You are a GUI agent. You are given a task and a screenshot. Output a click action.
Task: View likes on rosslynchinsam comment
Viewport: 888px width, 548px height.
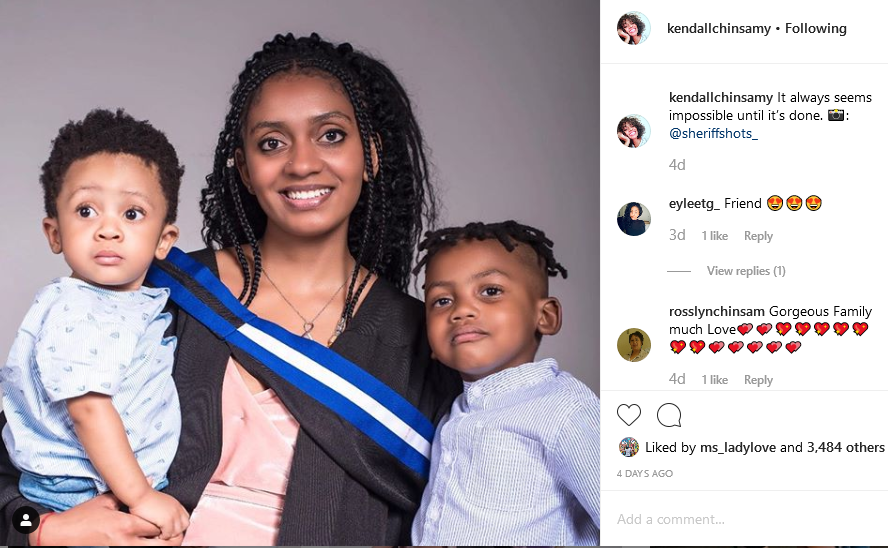(x=715, y=380)
